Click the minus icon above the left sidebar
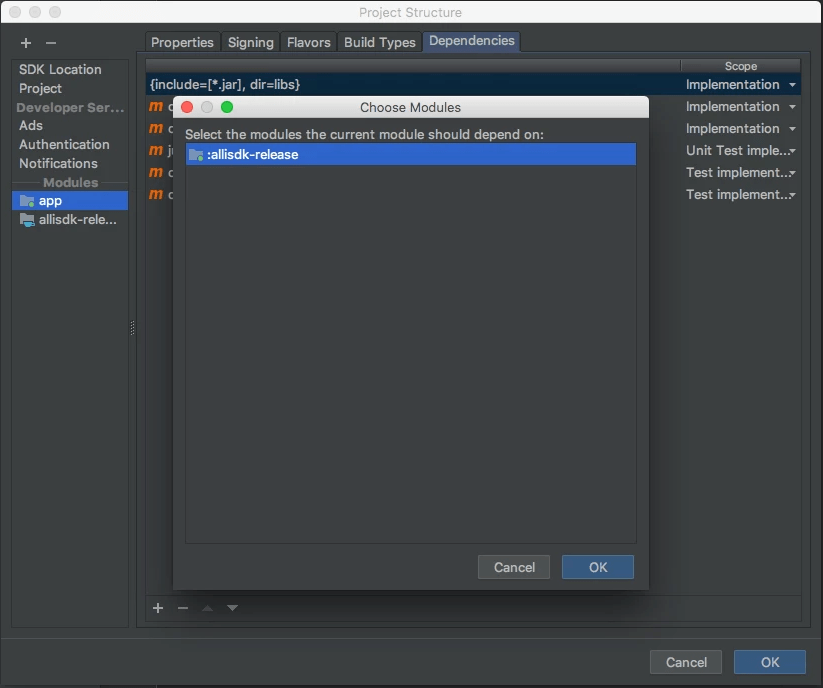 click(x=50, y=43)
